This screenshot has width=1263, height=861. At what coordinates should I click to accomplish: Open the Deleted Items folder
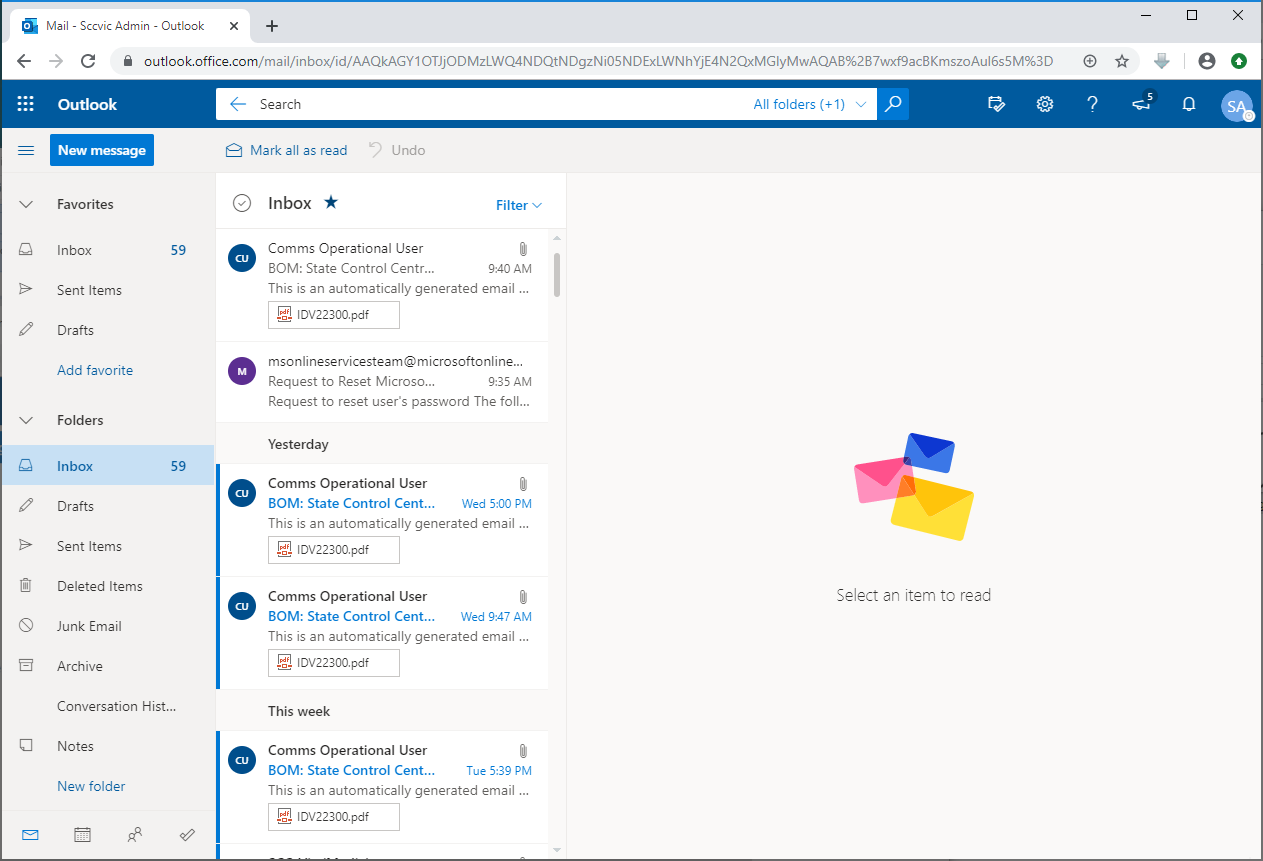point(99,586)
